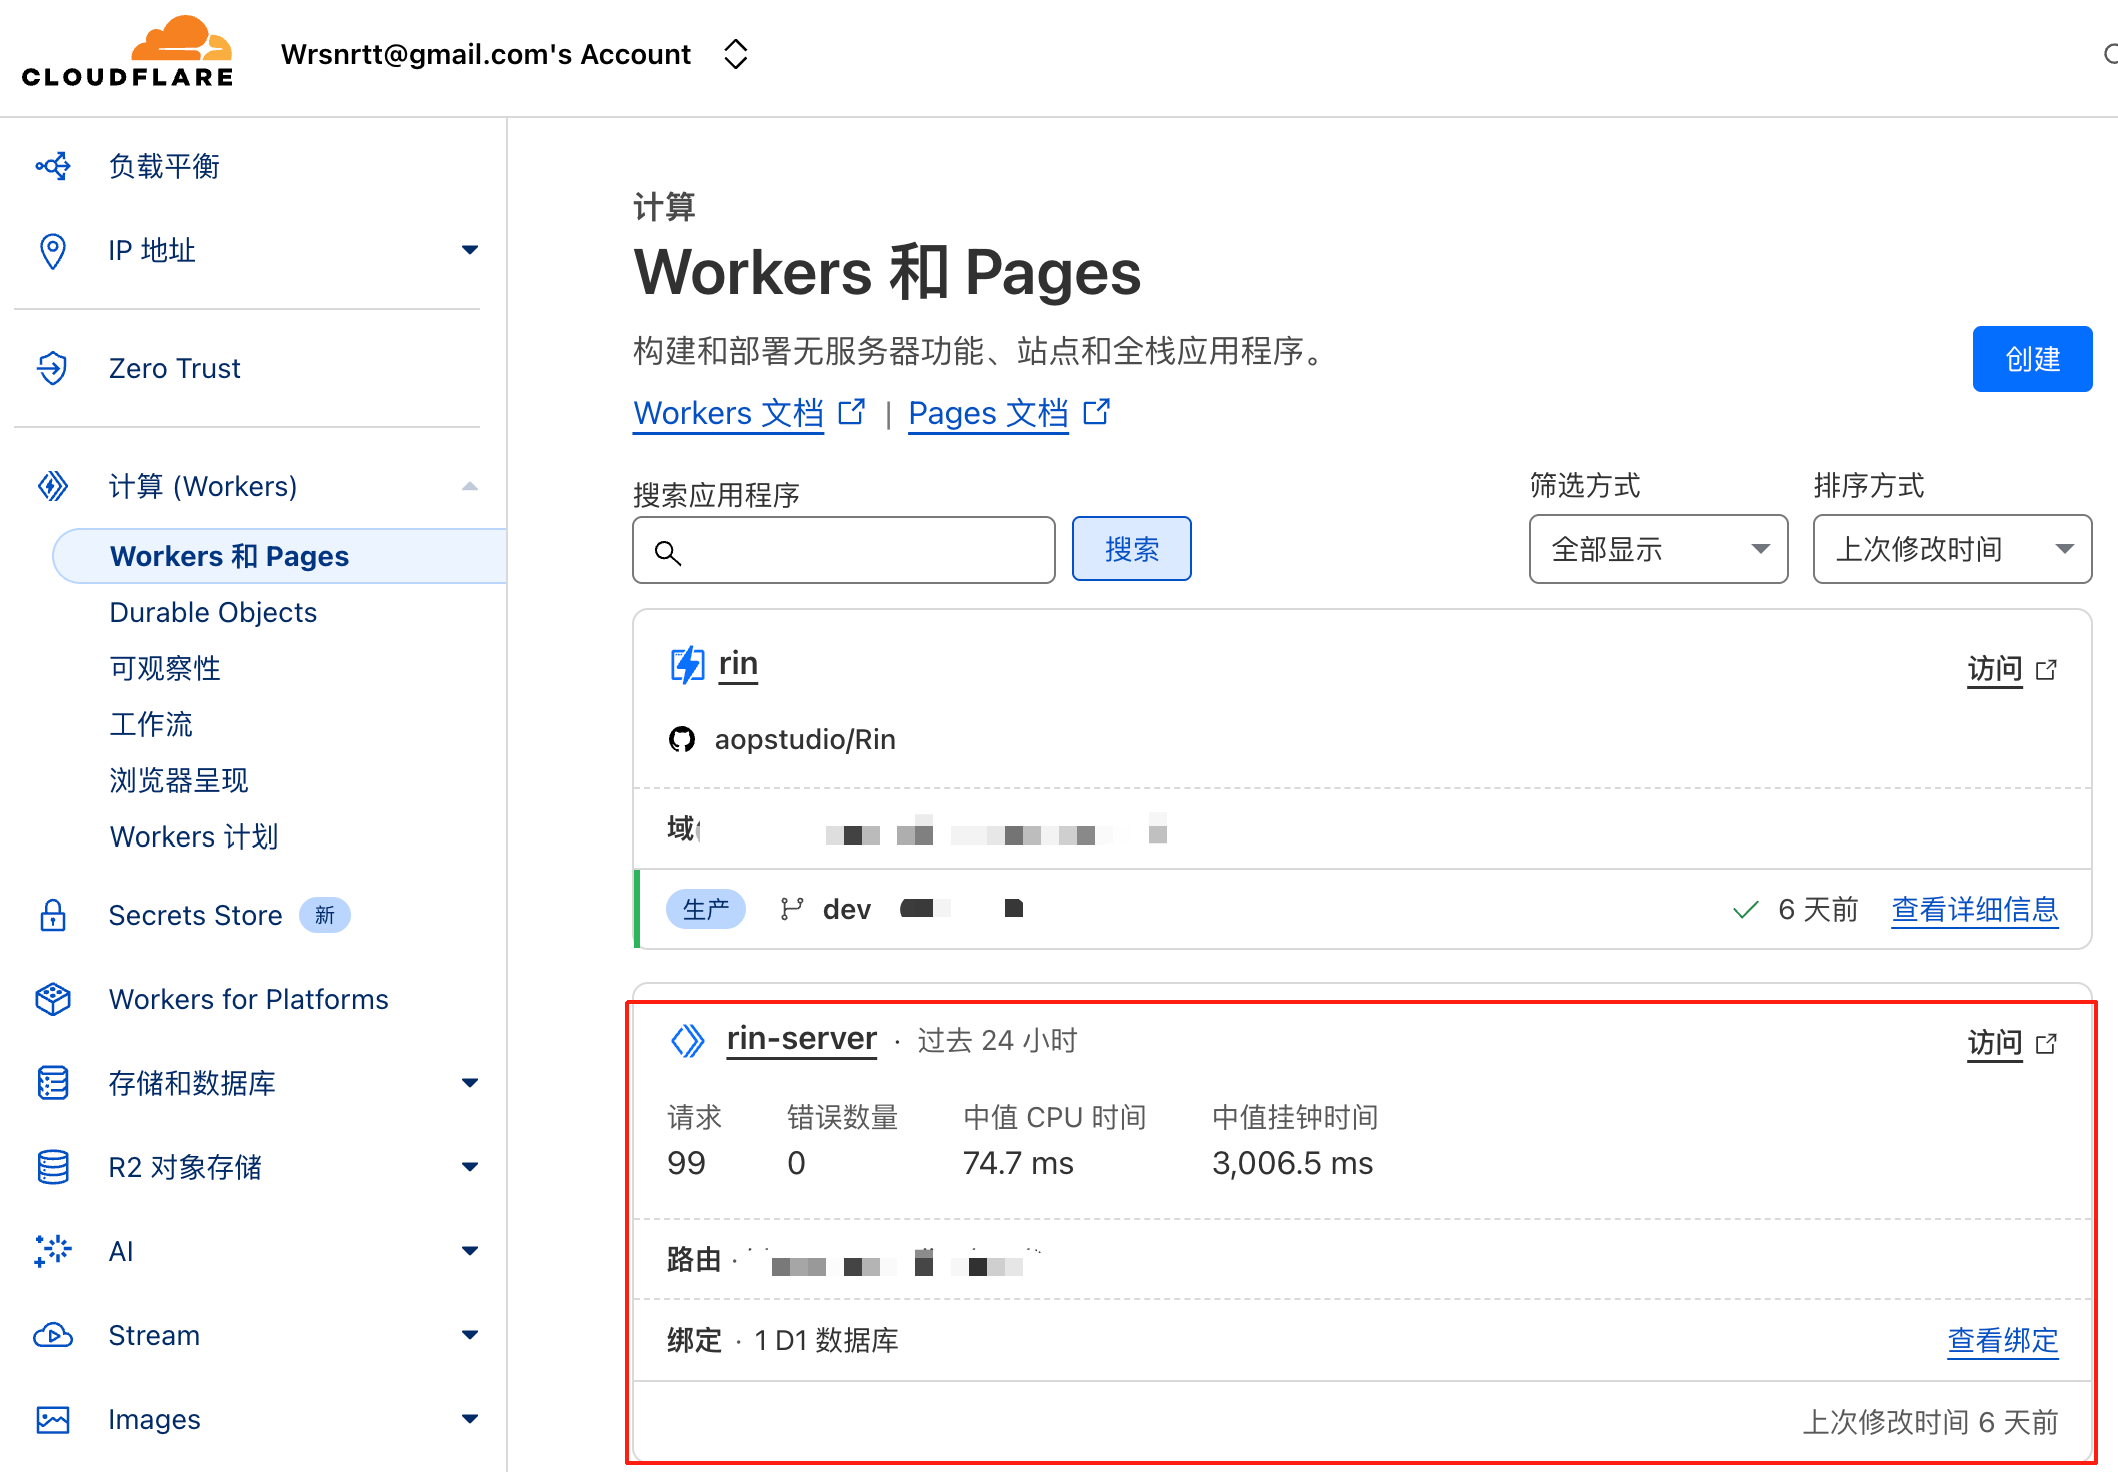Open the 筛选方式 全部显示 dropdown

1658,549
